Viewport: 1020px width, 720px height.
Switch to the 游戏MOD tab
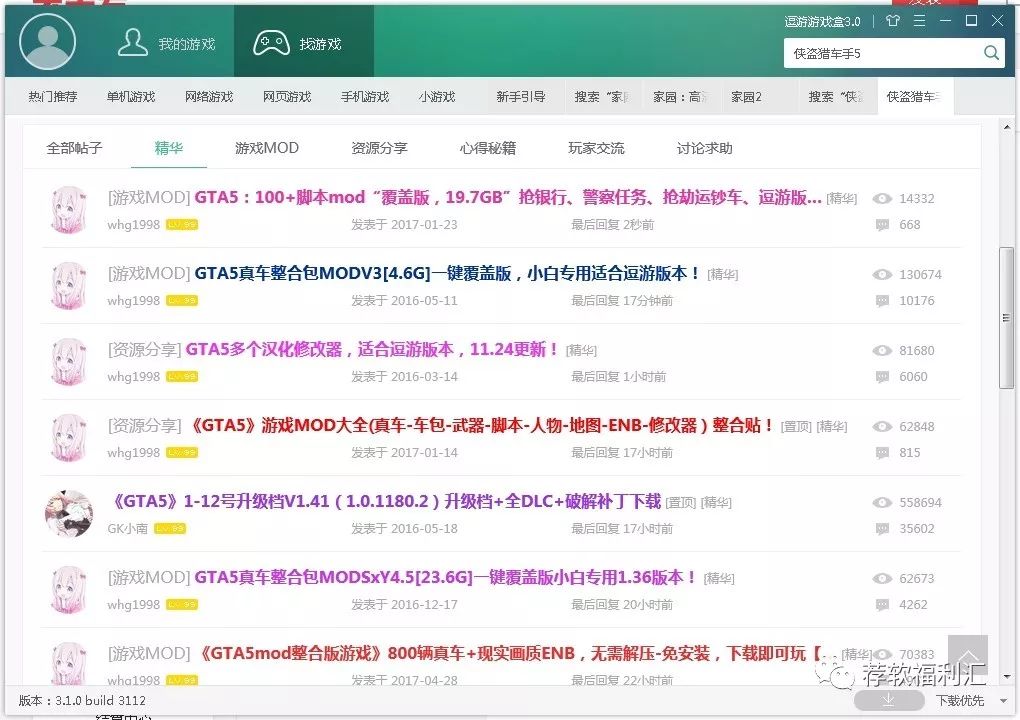tap(266, 147)
